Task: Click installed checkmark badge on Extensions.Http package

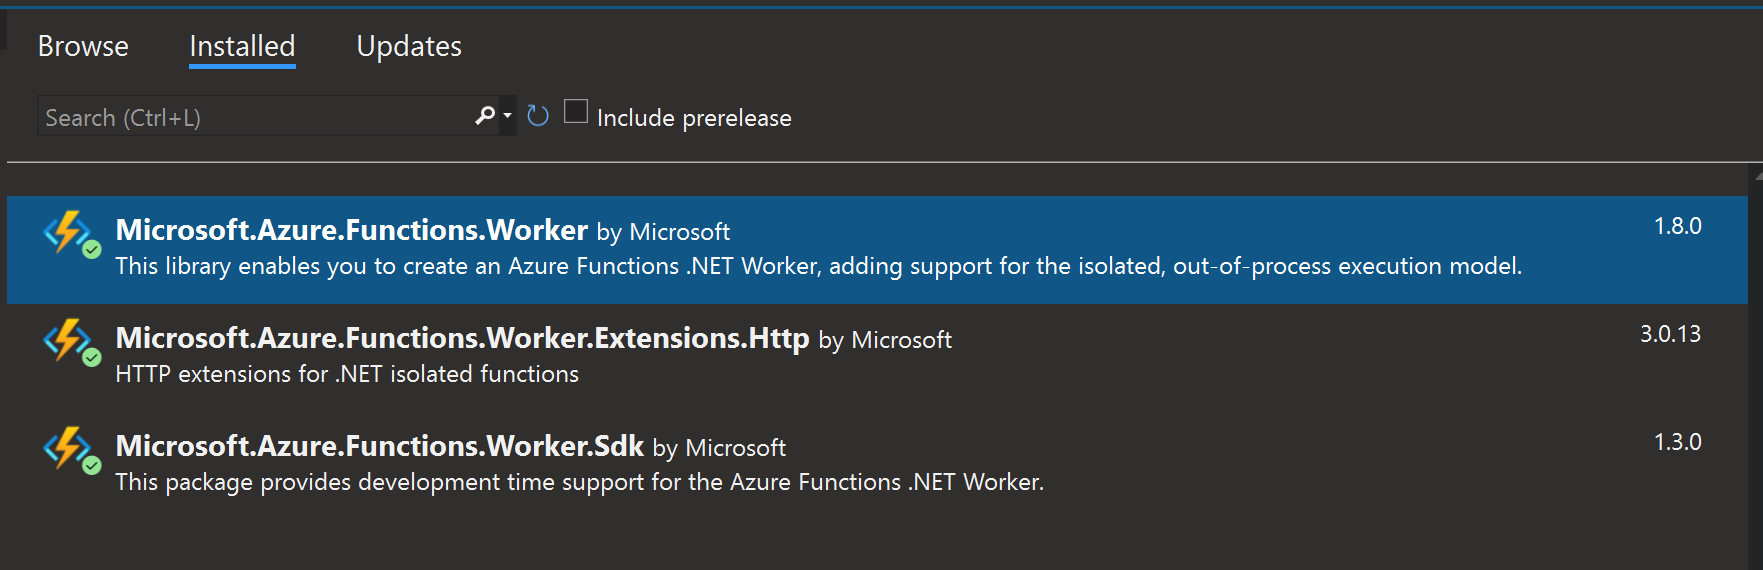Action: tap(92, 358)
